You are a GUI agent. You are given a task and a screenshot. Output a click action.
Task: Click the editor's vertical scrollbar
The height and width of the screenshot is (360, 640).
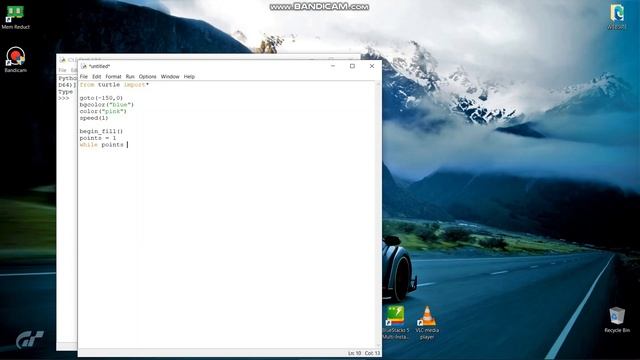pos(378,214)
